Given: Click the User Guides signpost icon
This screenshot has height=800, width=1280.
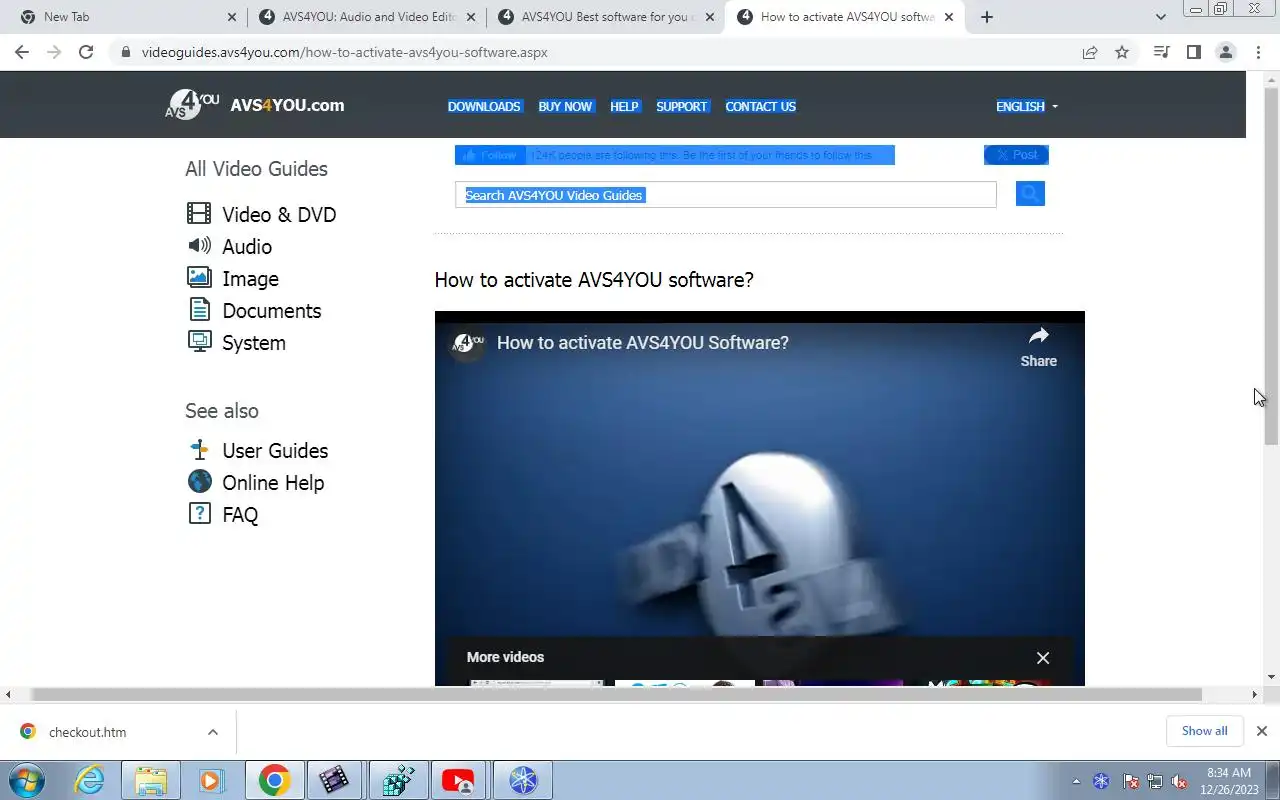Looking at the screenshot, I should point(199,450).
